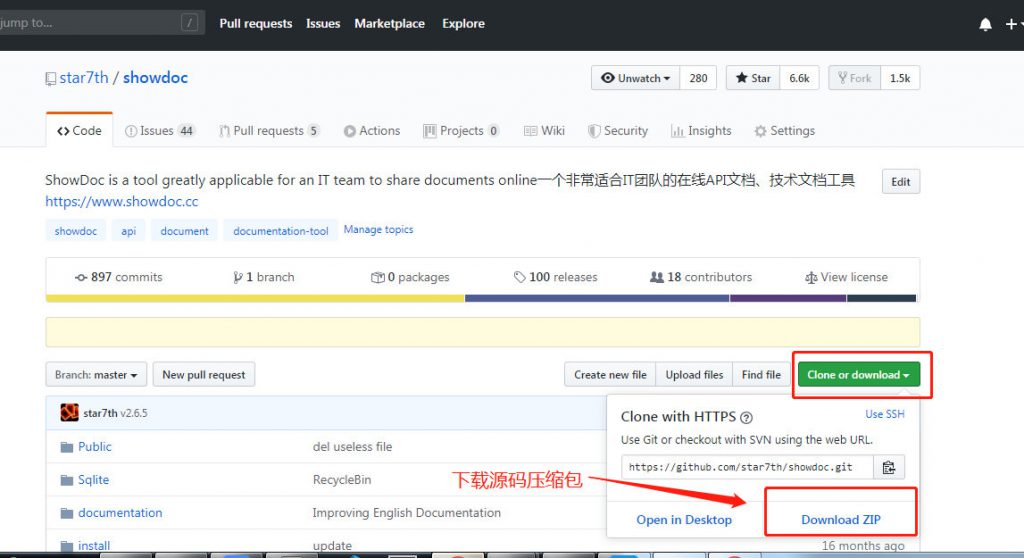Click the Clone with HTTPS help icon
This screenshot has width=1024, height=558.
(746, 418)
